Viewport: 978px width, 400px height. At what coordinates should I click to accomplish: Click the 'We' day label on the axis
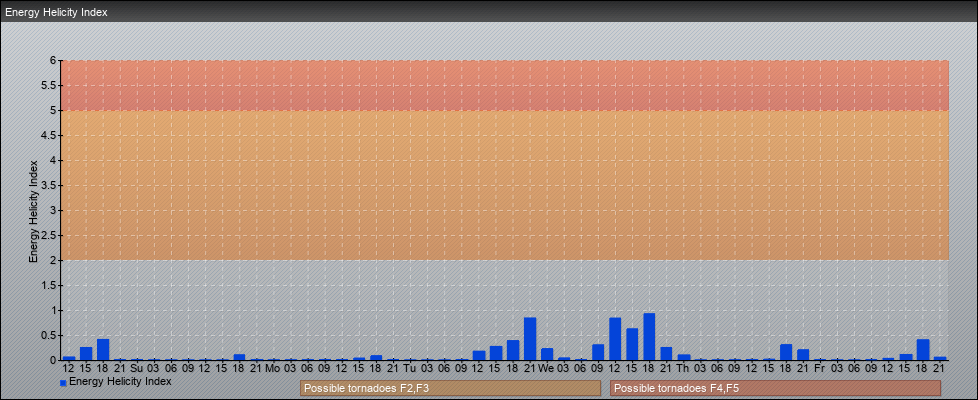click(546, 369)
